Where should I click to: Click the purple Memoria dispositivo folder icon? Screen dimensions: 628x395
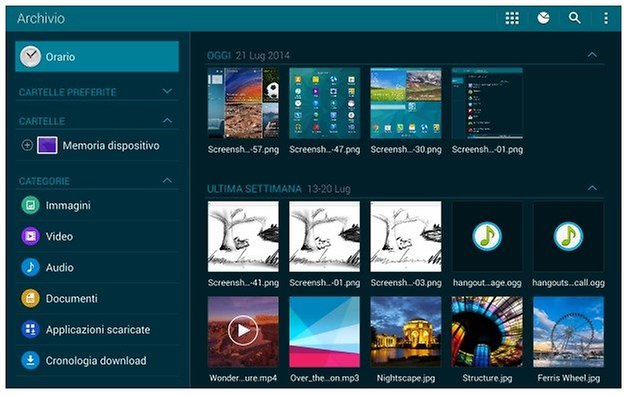point(47,145)
